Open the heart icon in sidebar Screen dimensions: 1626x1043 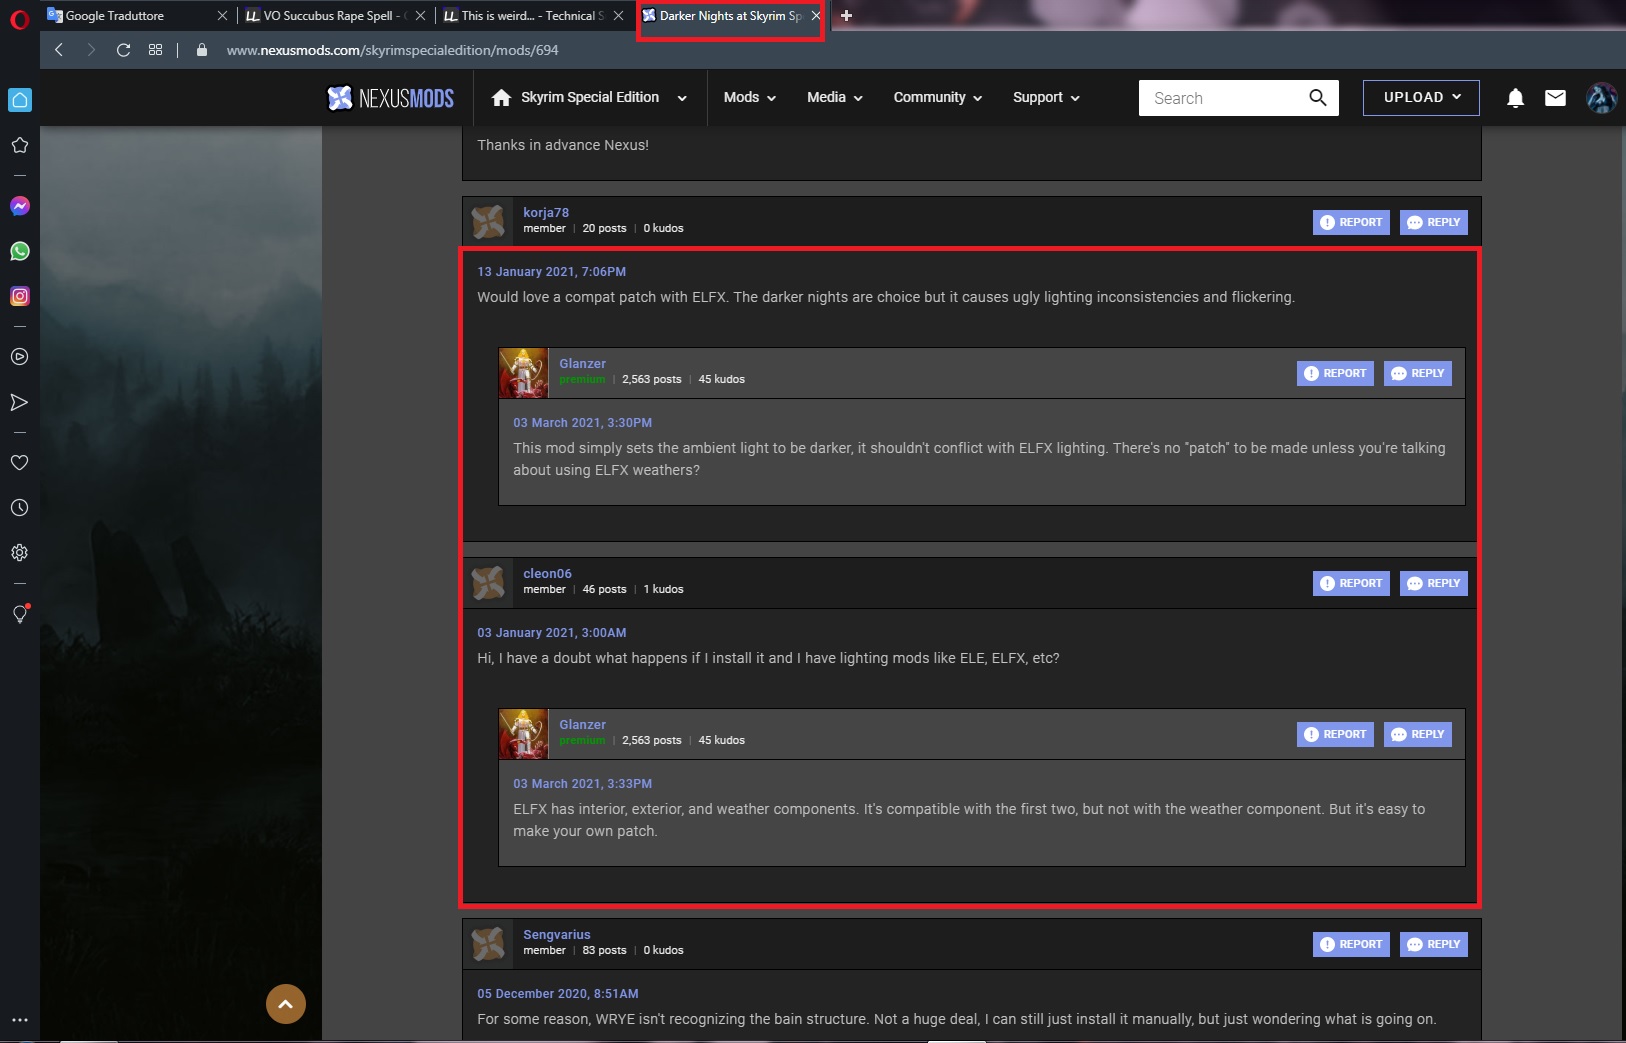tap(19, 463)
